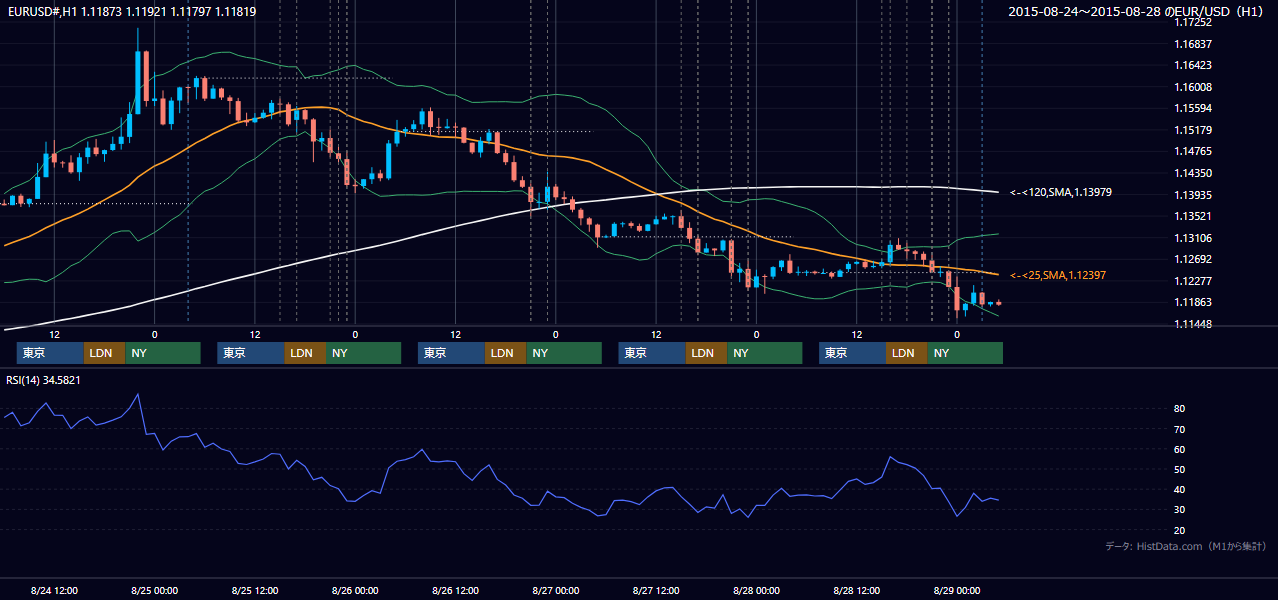Screen dimensions: 1278x600
Task: Select the RSI scale value 50
Action: [1180, 469]
